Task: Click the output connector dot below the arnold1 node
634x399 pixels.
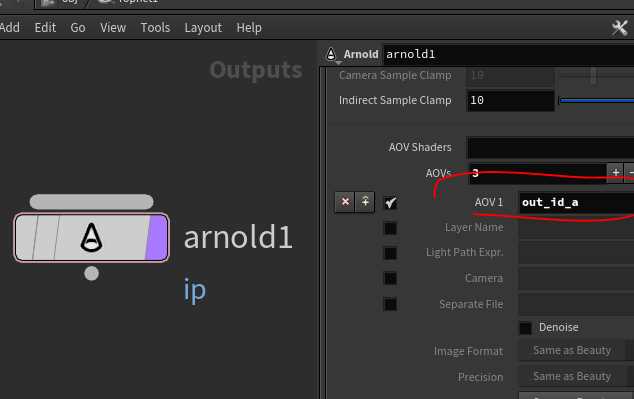Action: pos(91,274)
